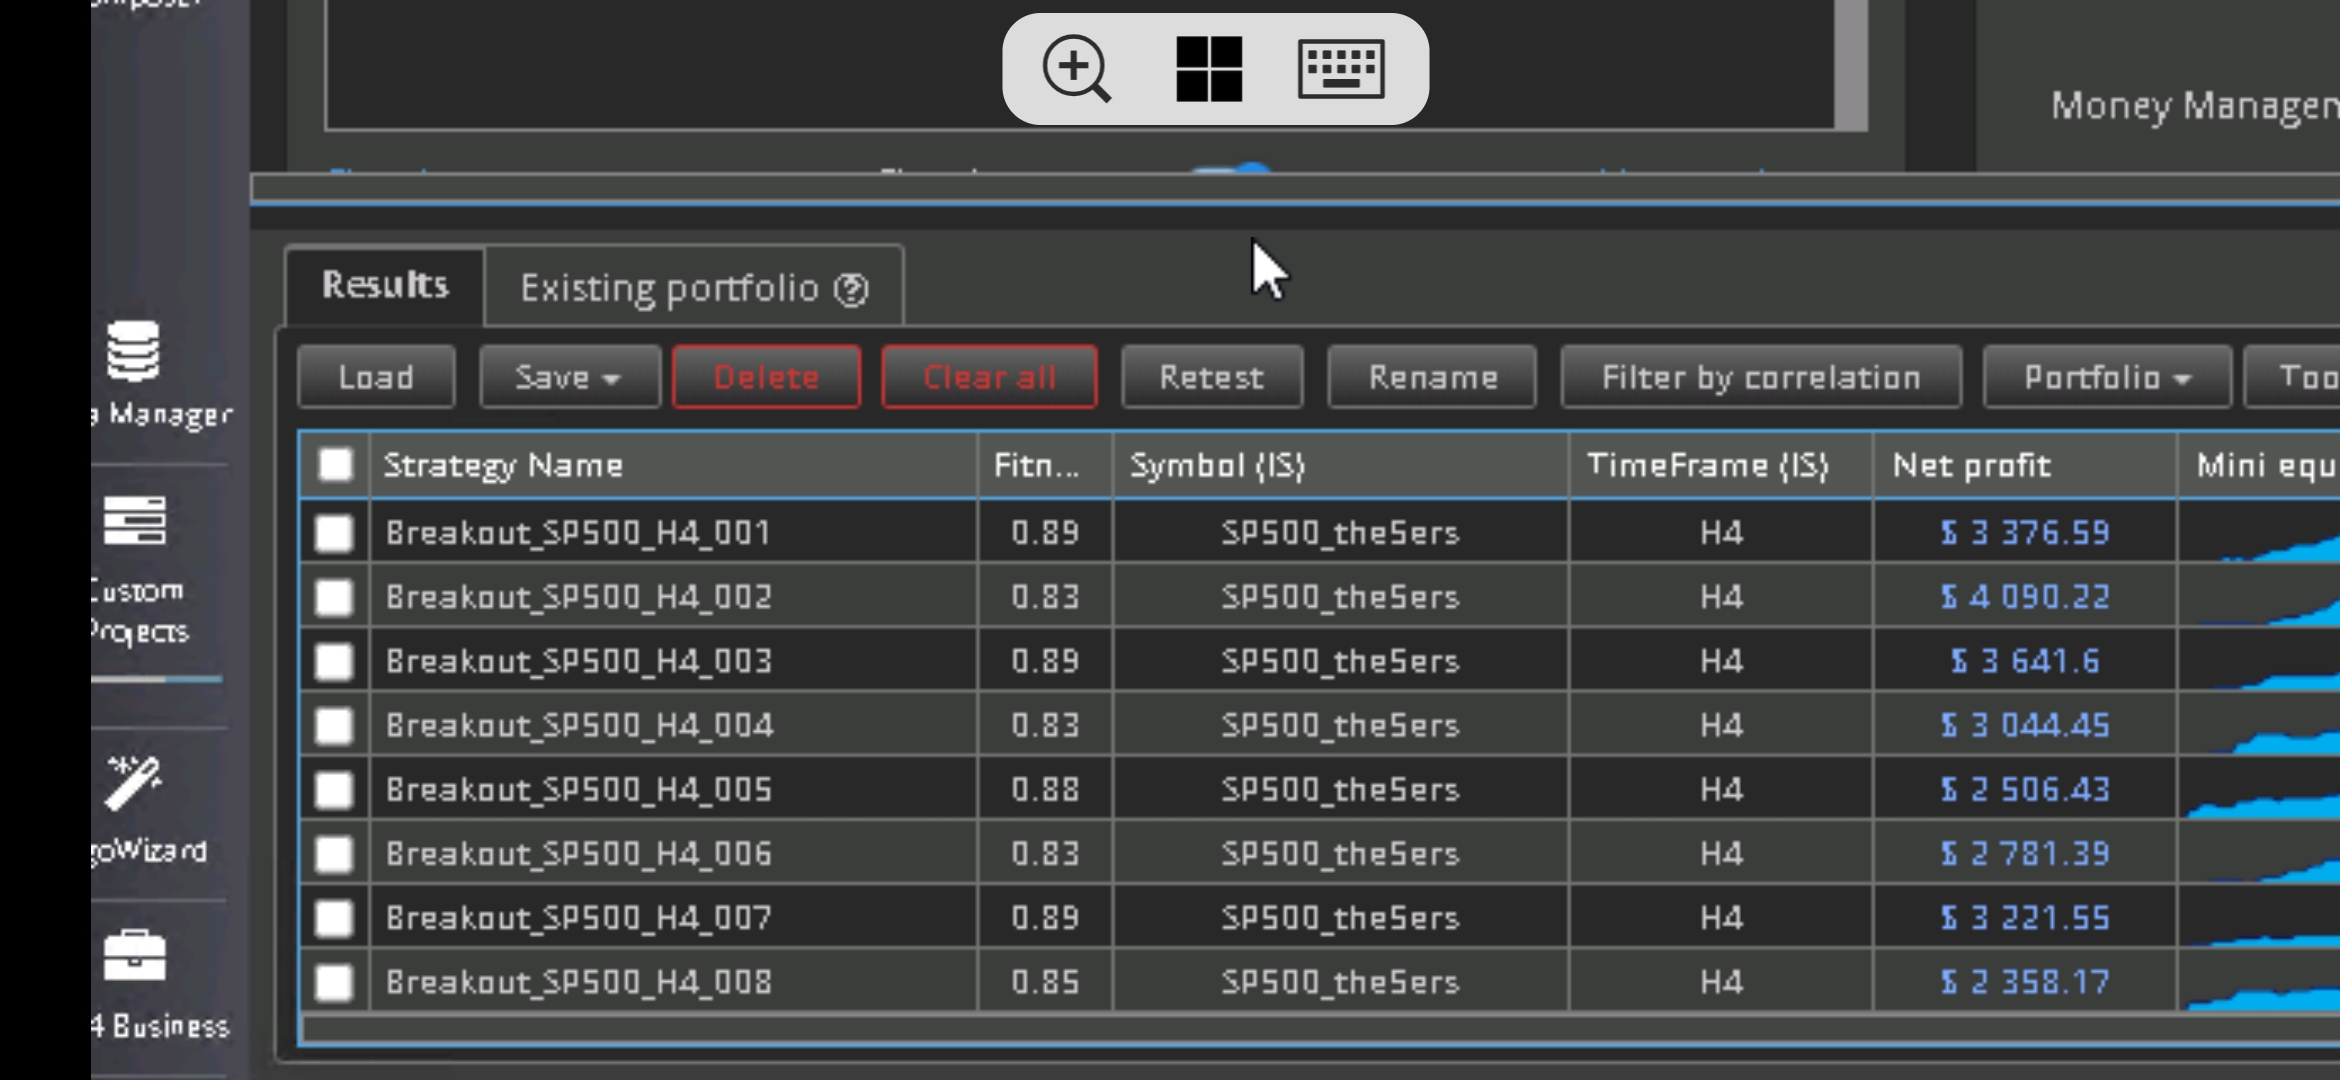2340x1080 pixels.
Task: Sort by the Net profit column header
Action: coord(1972,465)
